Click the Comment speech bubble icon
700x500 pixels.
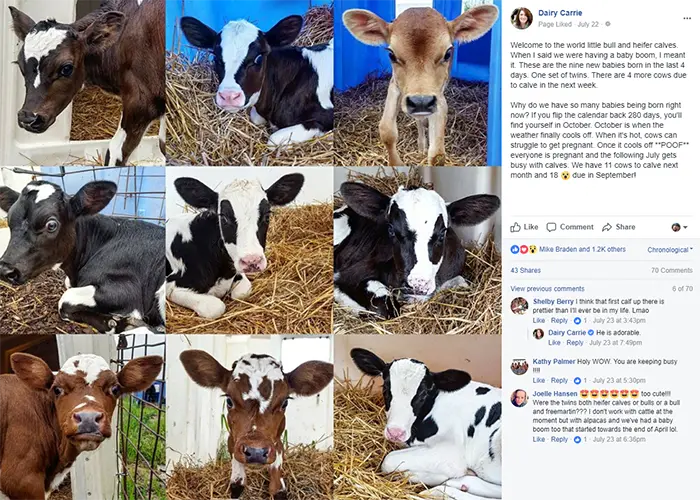[551, 227]
